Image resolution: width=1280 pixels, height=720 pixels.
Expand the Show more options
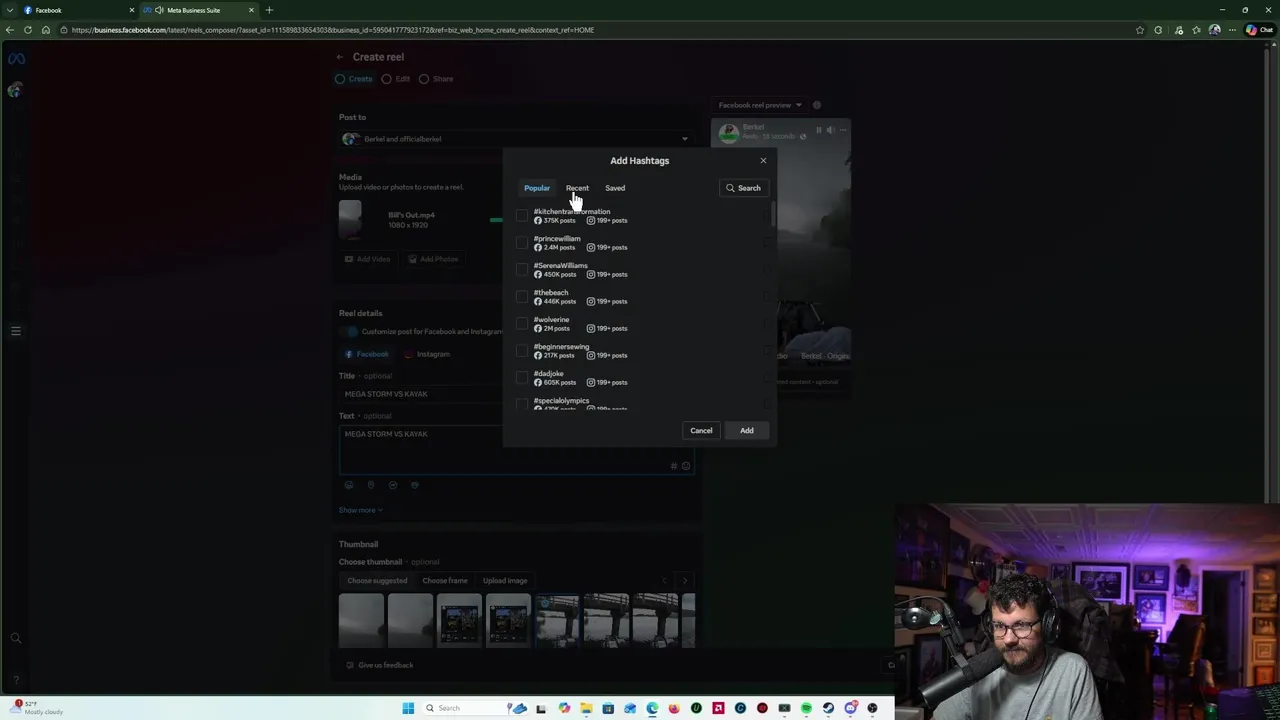(360, 510)
